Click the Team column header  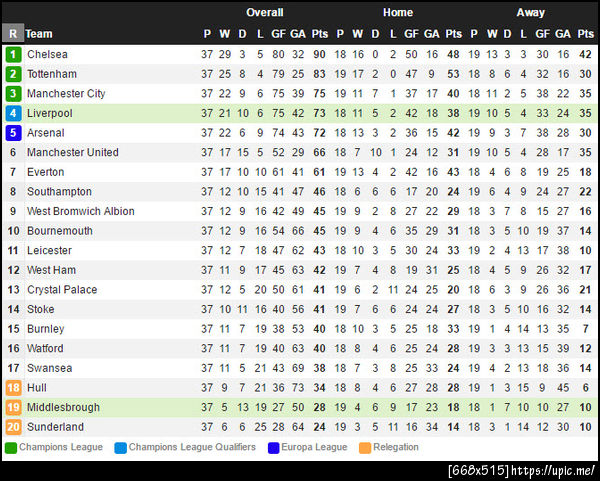[x=40, y=34]
